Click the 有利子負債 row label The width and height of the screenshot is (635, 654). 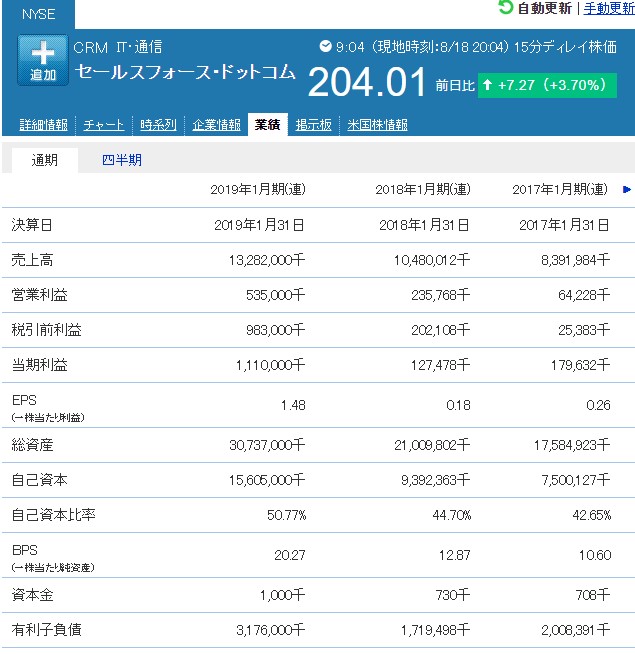coord(46,630)
